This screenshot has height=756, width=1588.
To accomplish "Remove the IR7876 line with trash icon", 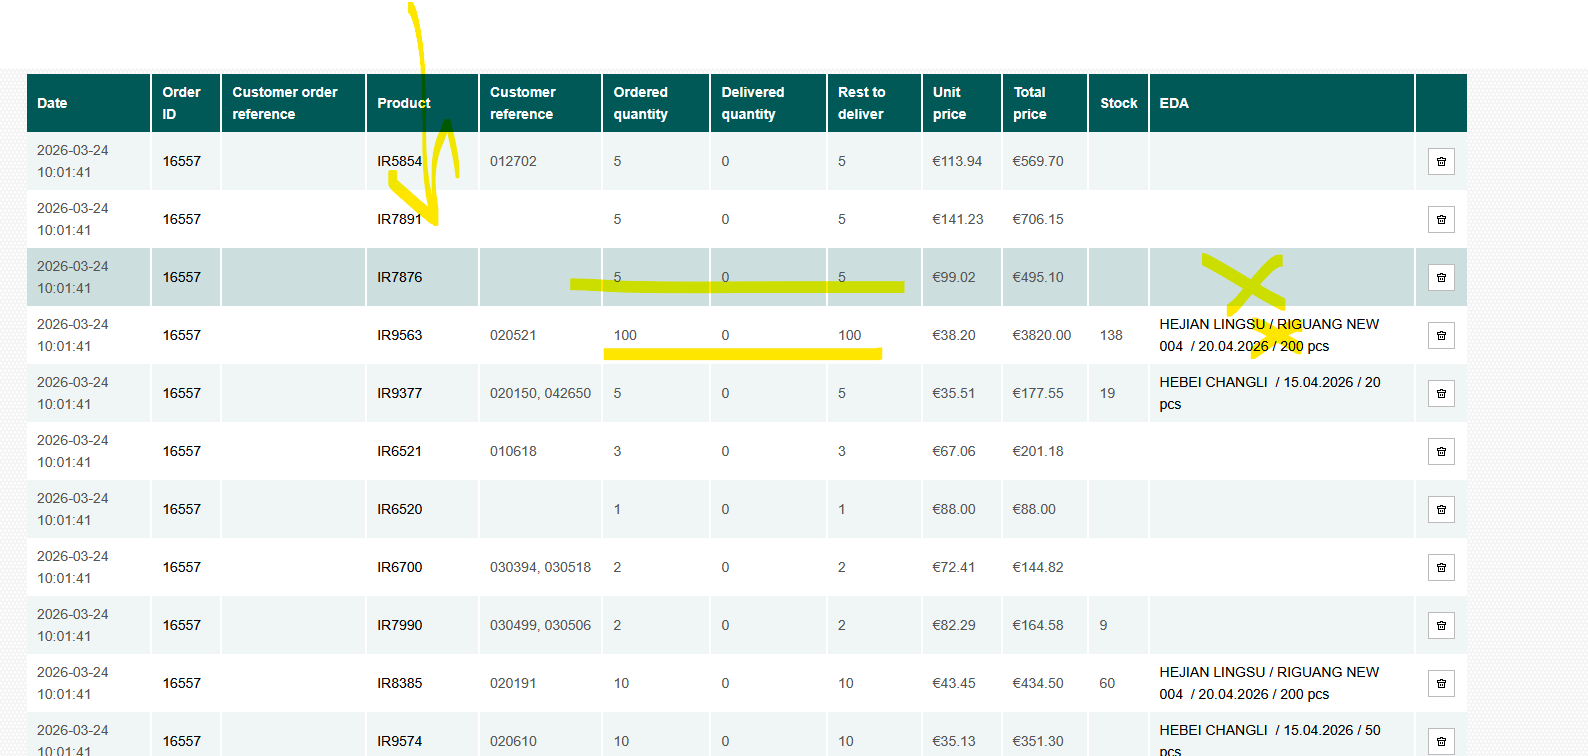I will [1441, 277].
